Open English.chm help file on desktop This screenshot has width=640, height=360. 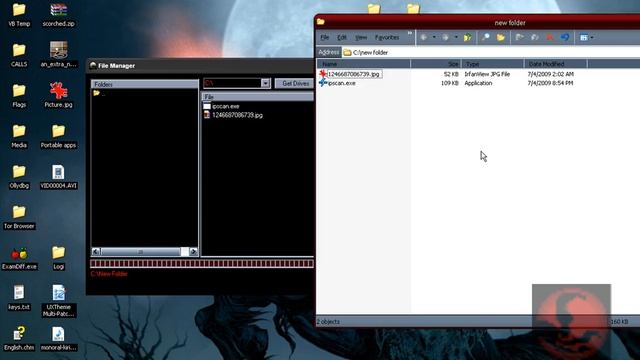coord(19,338)
